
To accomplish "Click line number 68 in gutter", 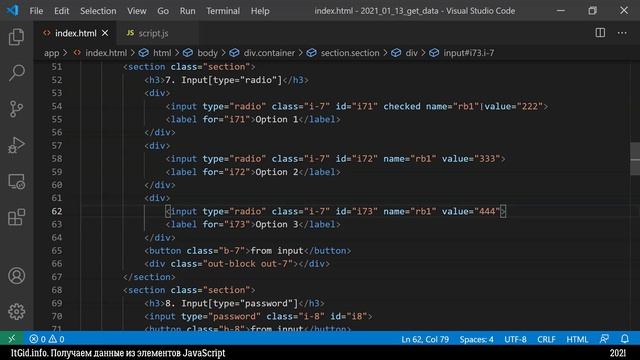I will (57, 290).
